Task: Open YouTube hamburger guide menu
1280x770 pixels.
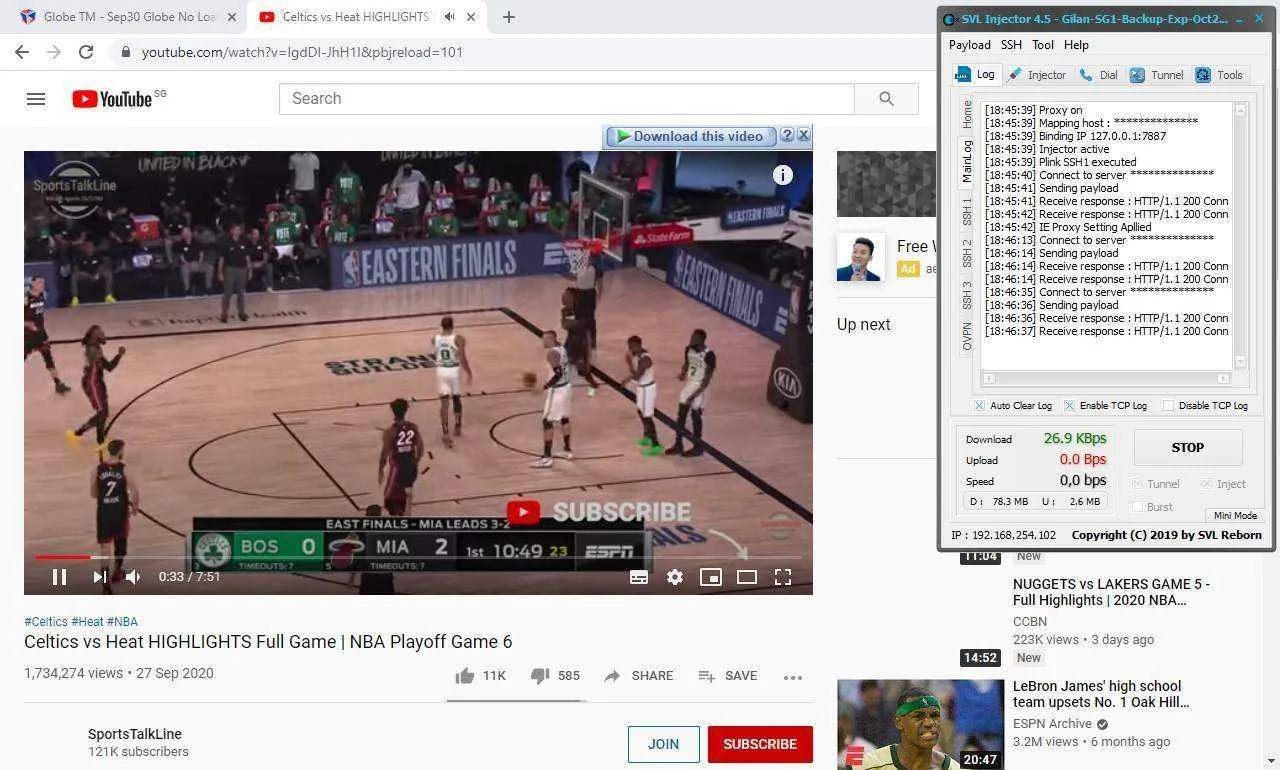Action: pyautogui.click(x=36, y=98)
